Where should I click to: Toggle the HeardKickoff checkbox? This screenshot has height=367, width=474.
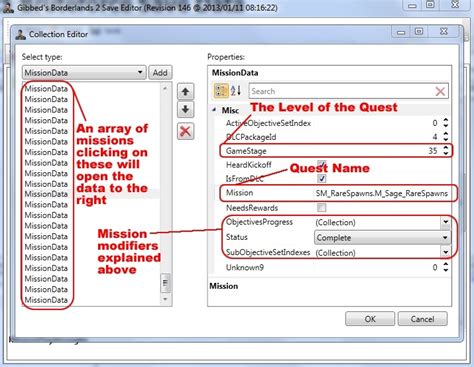tap(321, 164)
